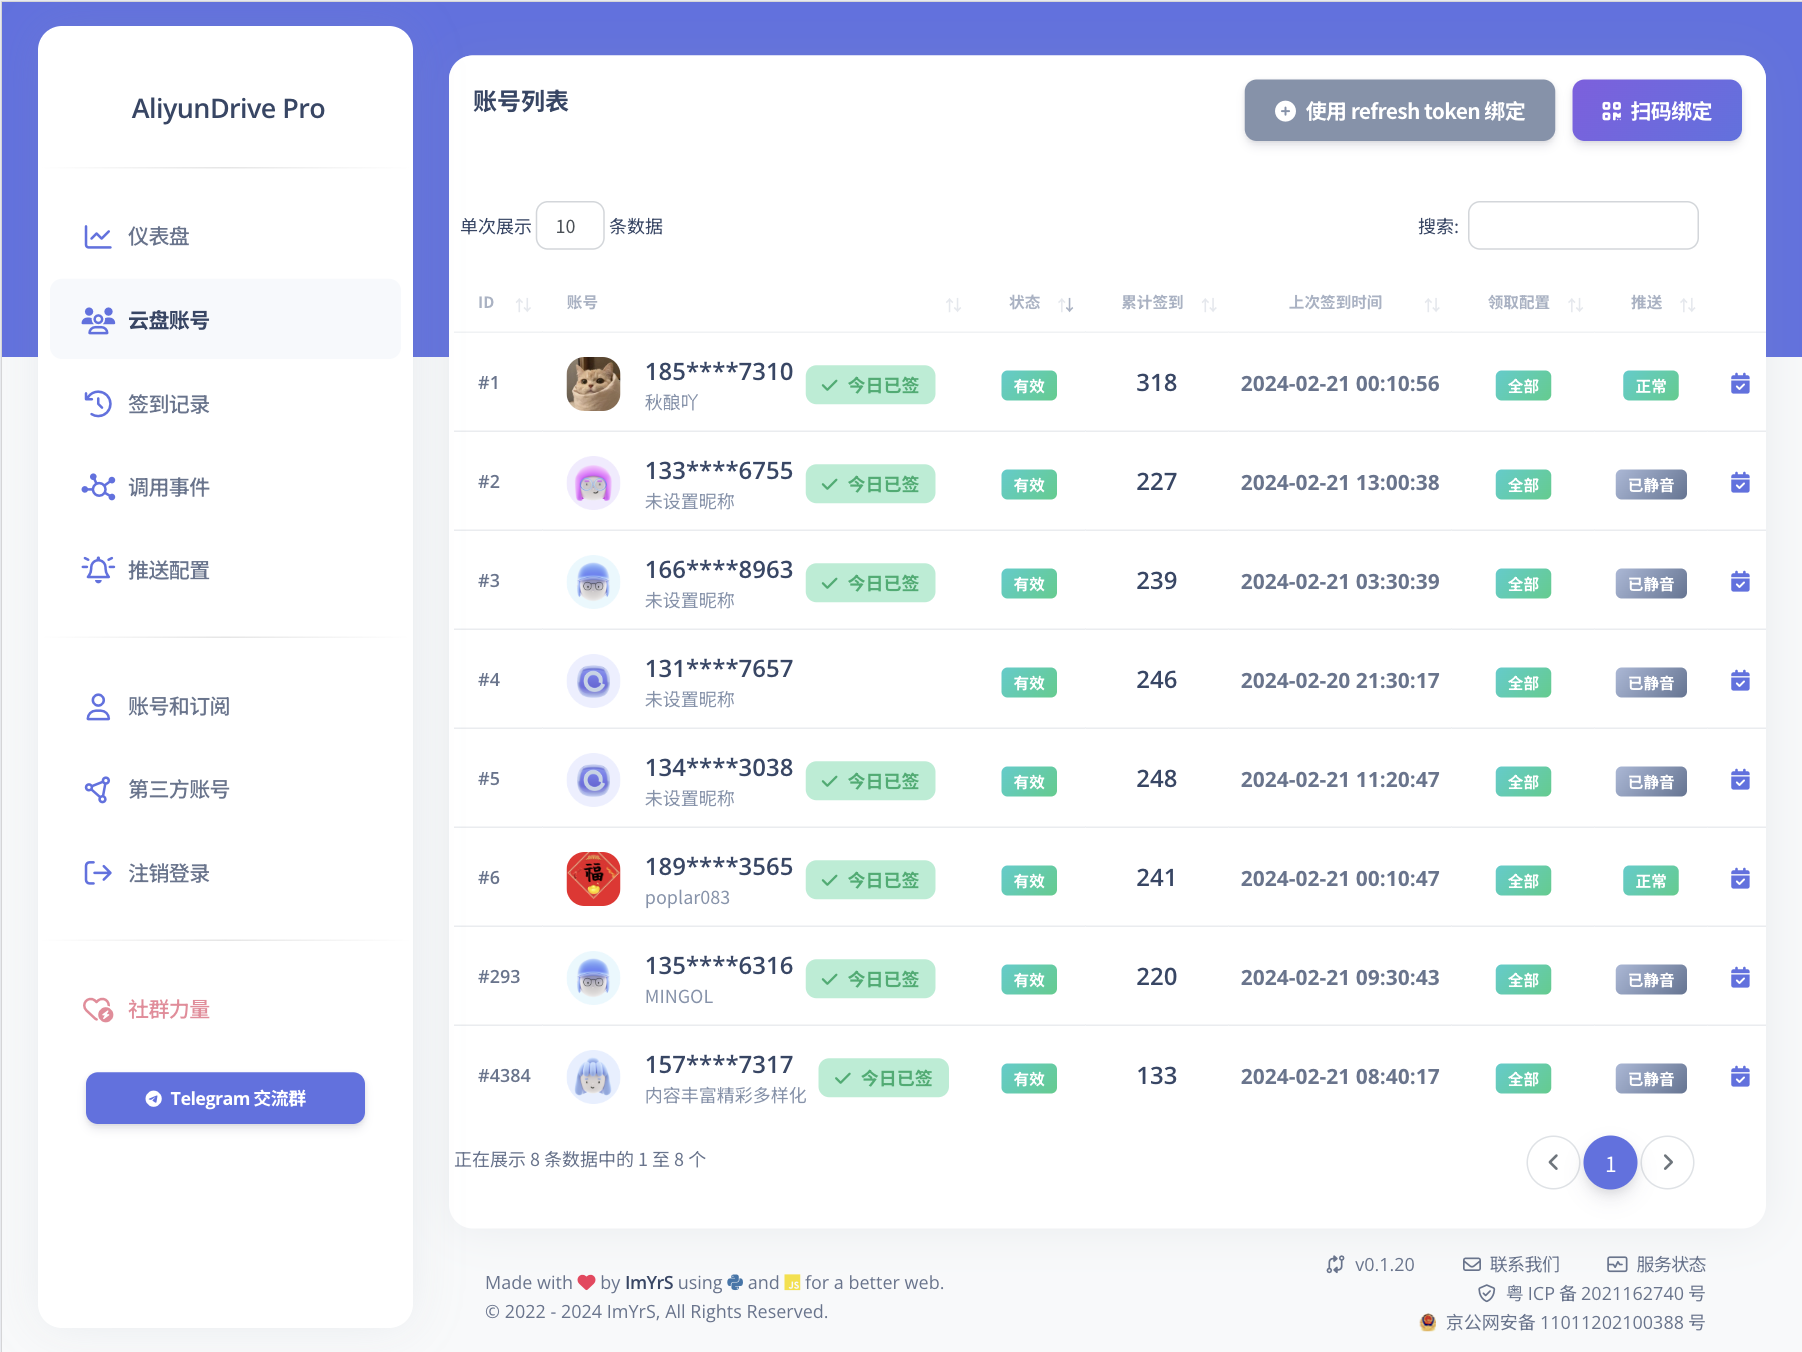Open calendar icon for account 189****3565
Screen dimensions: 1802x1352
1740,879
